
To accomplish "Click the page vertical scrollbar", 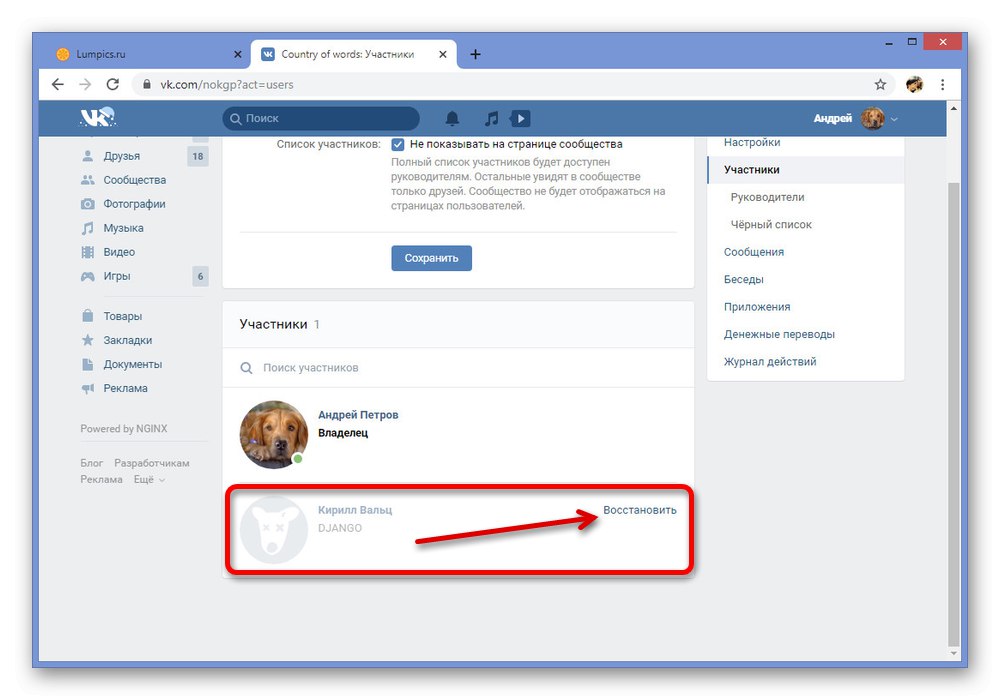I will tap(953, 414).
